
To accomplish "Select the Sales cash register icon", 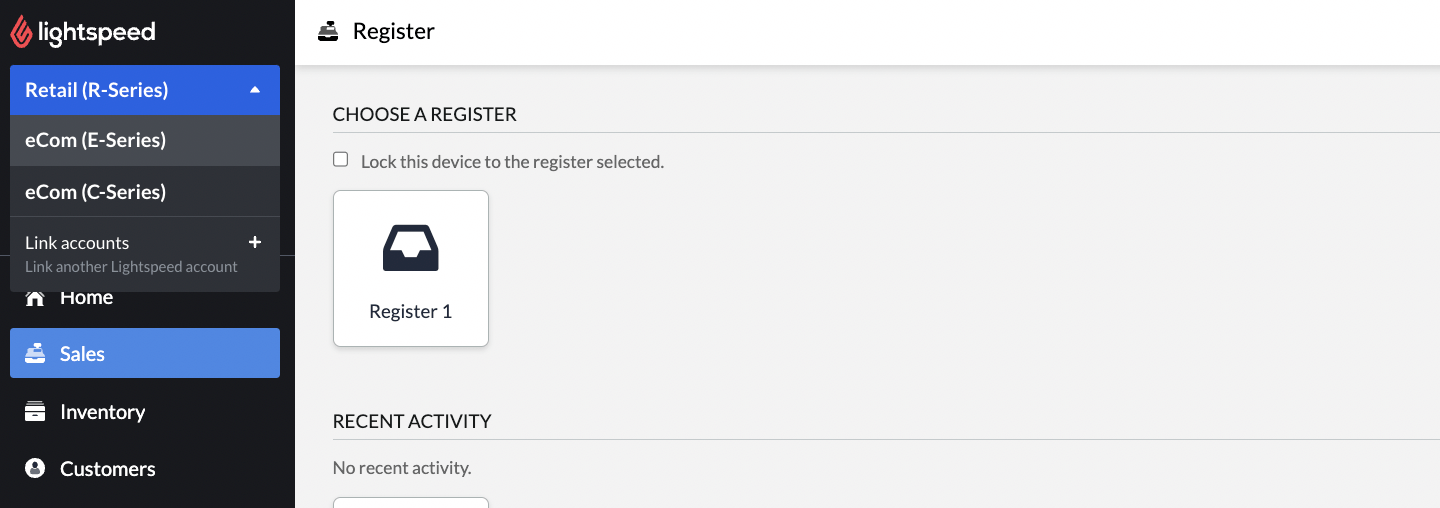I will (35, 354).
